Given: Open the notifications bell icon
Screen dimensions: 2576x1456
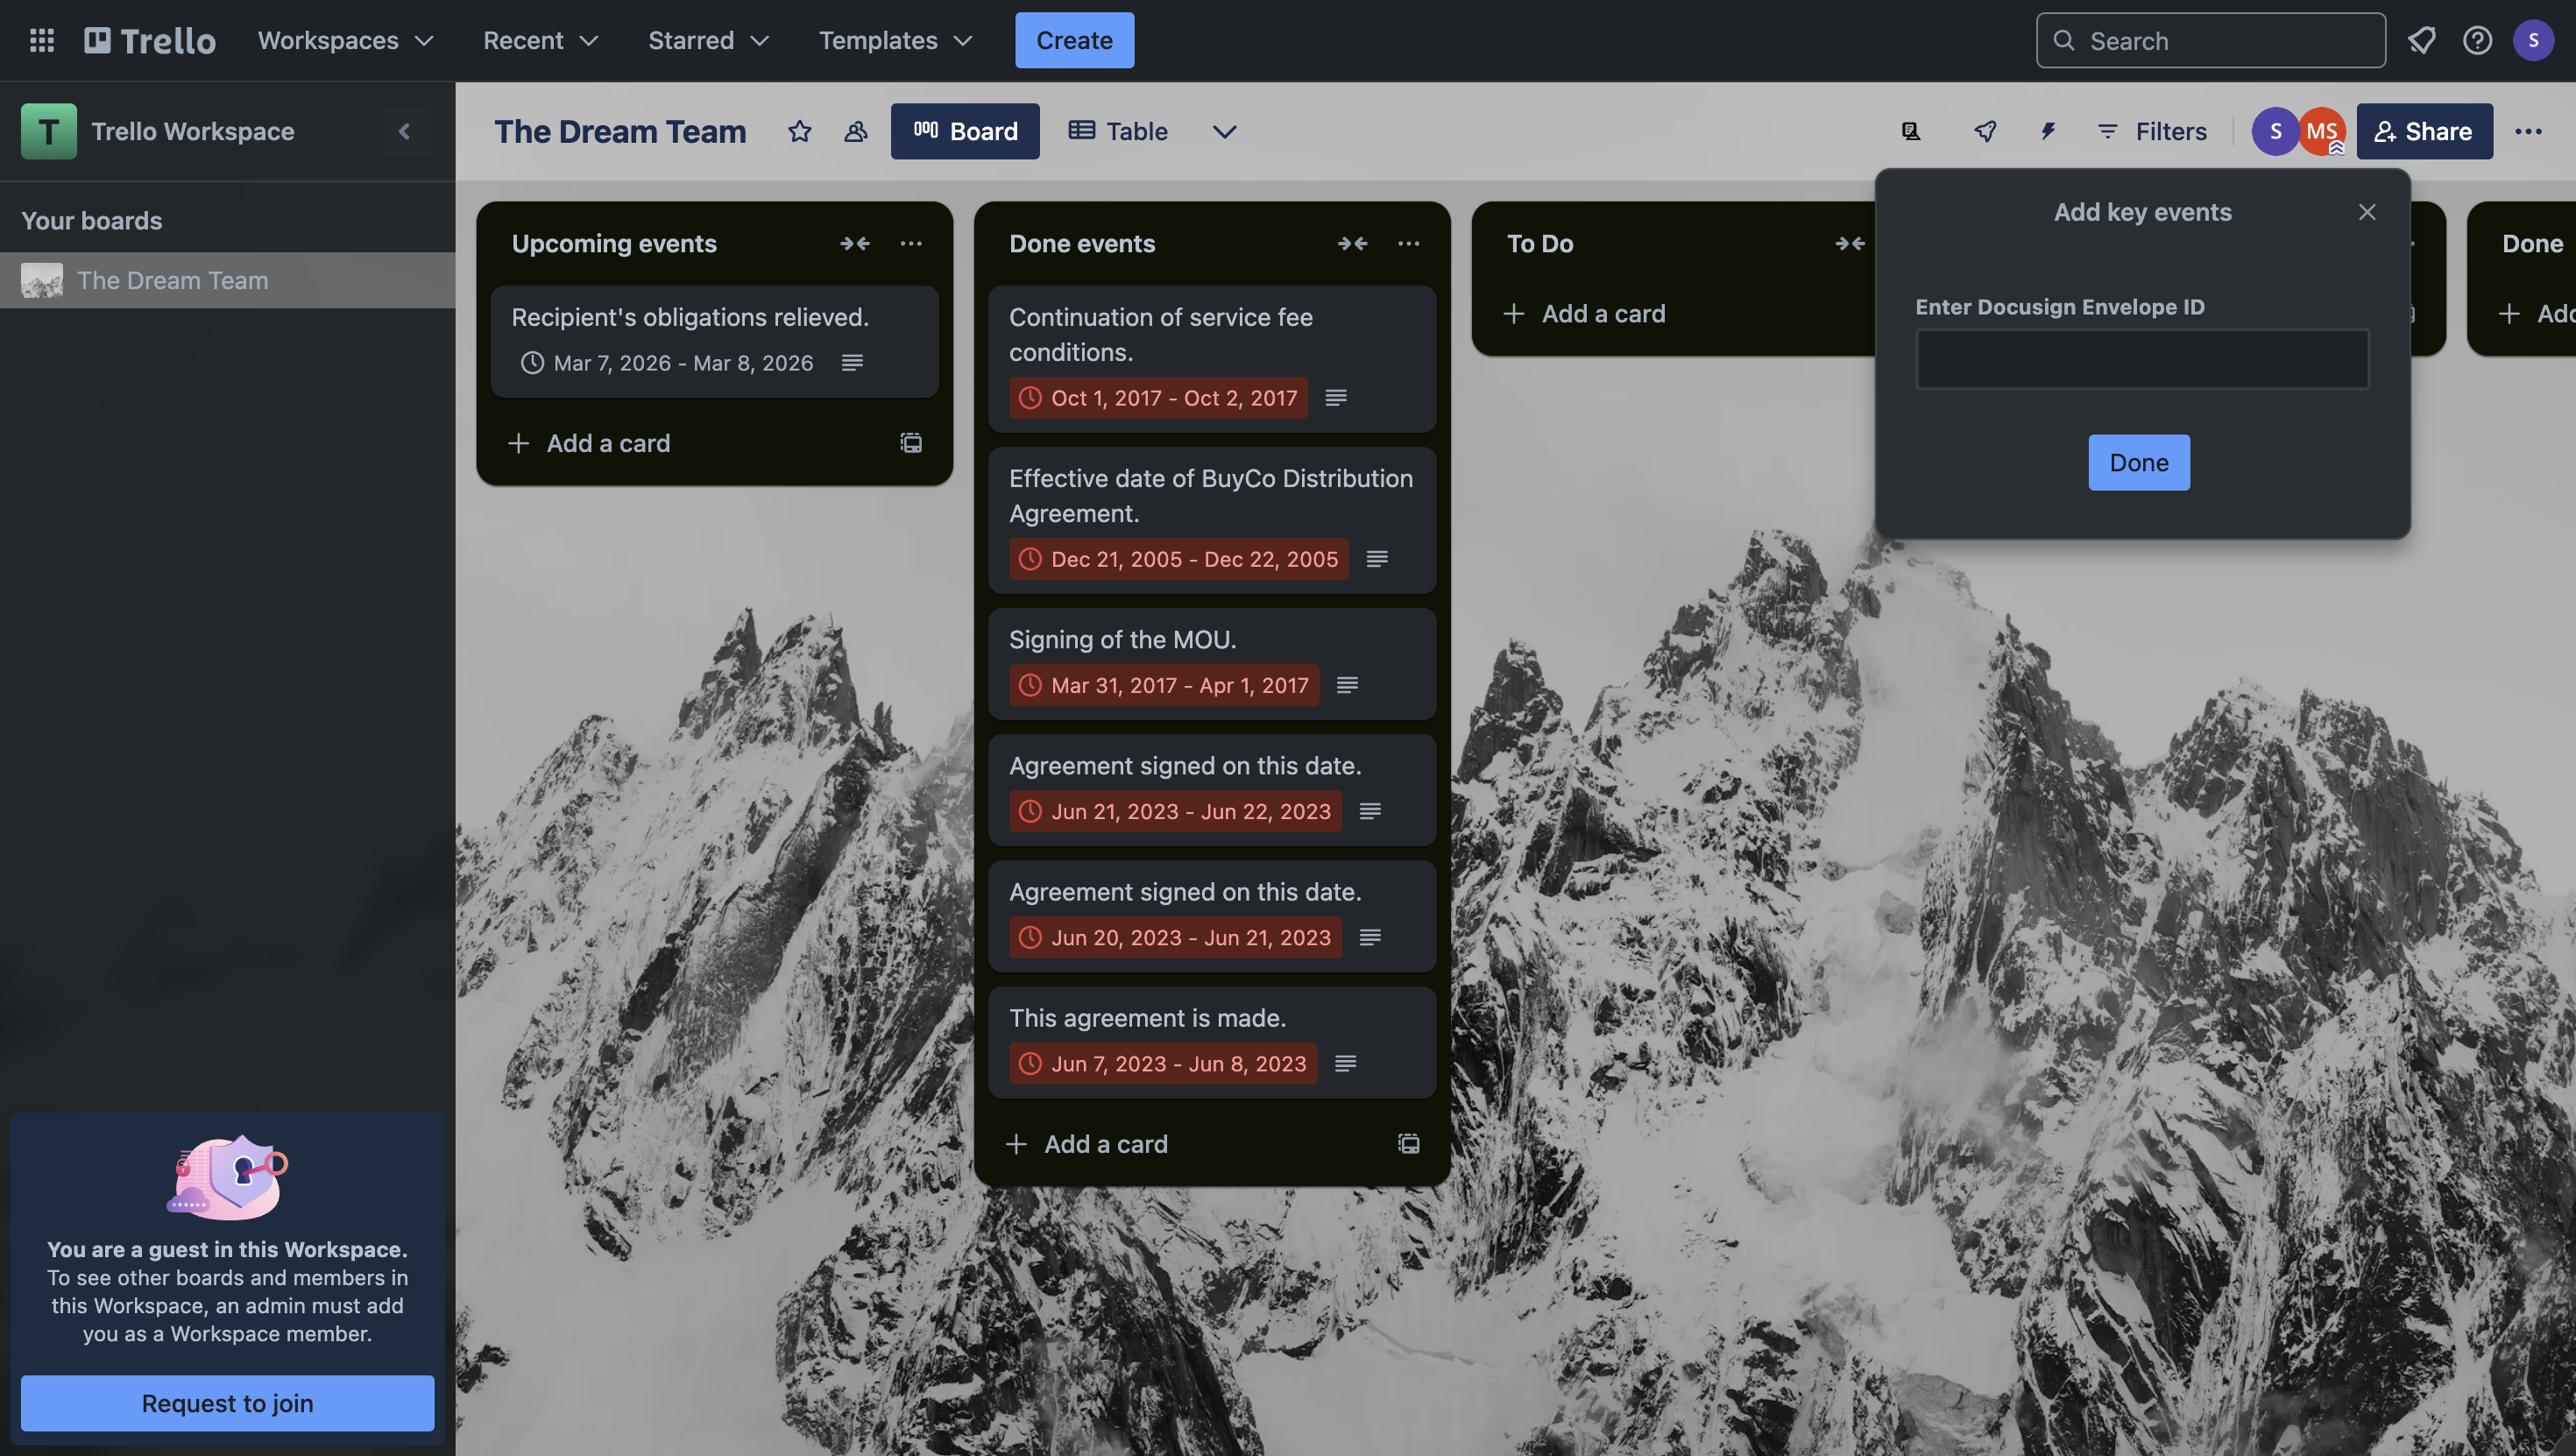Looking at the screenshot, I should pos(2421,40).
